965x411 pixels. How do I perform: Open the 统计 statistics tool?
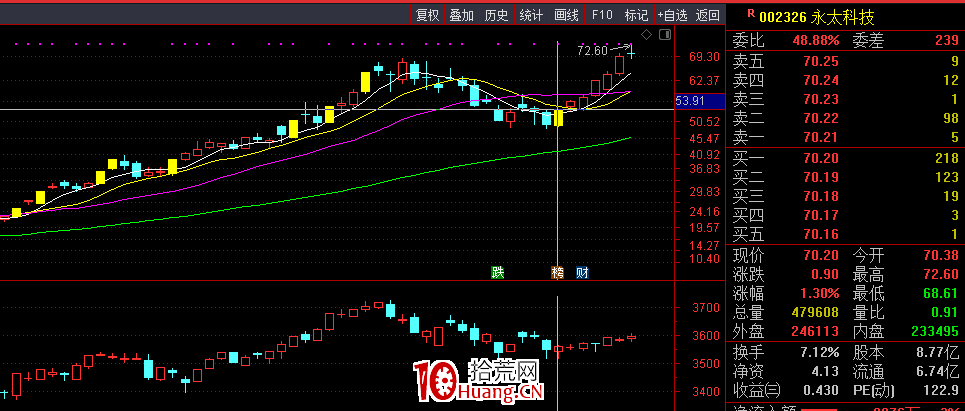(x=531, y=15)
